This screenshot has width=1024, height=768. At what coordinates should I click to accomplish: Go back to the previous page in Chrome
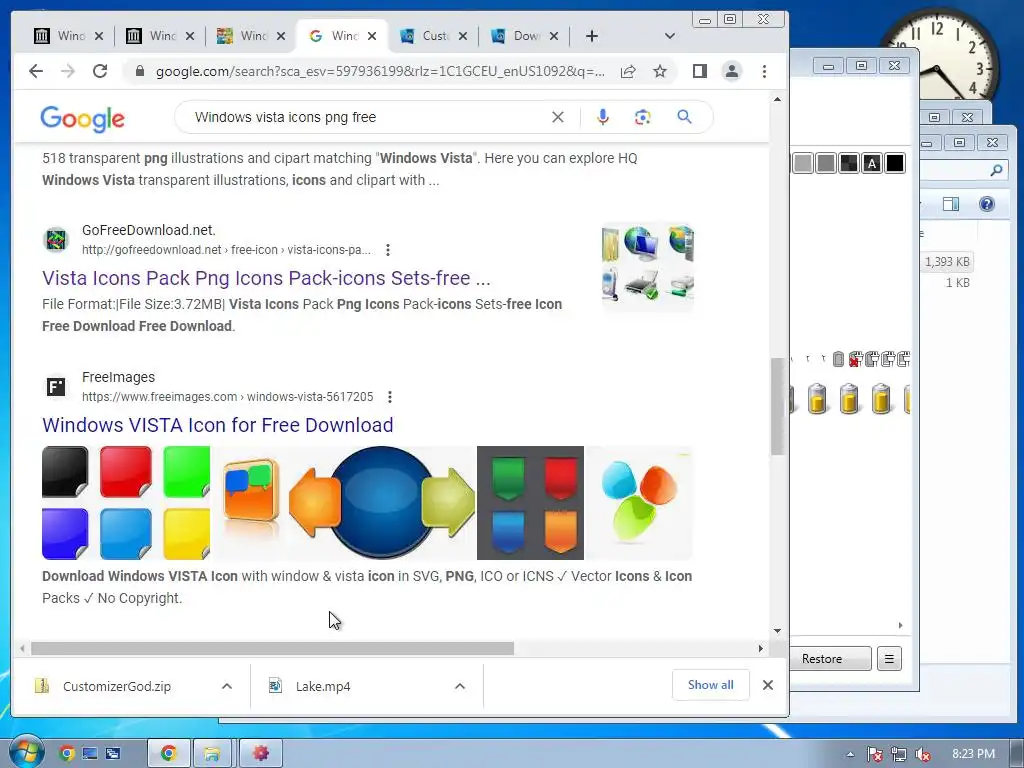[36, 71]
